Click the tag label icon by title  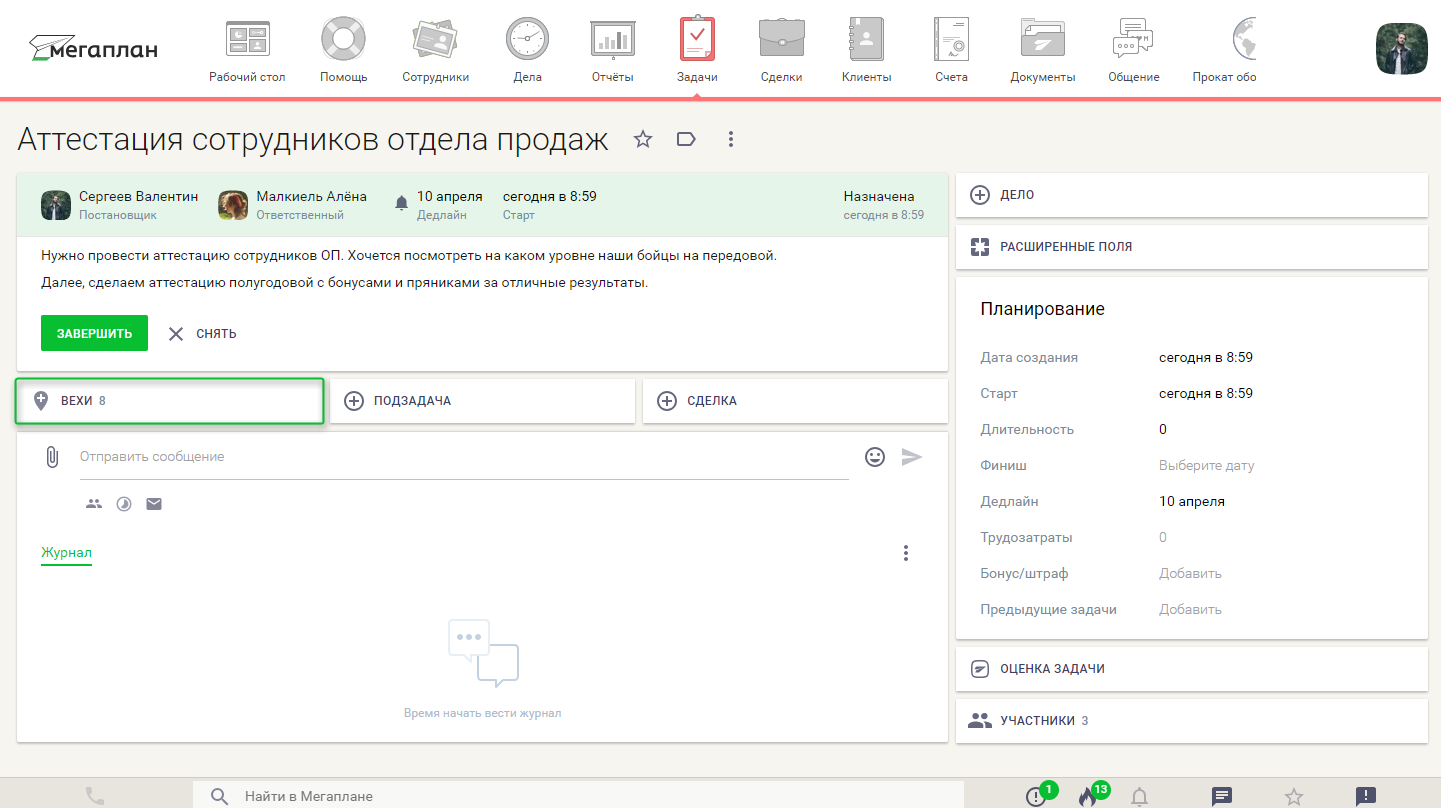pyautogui.click(x=686, y=140)
